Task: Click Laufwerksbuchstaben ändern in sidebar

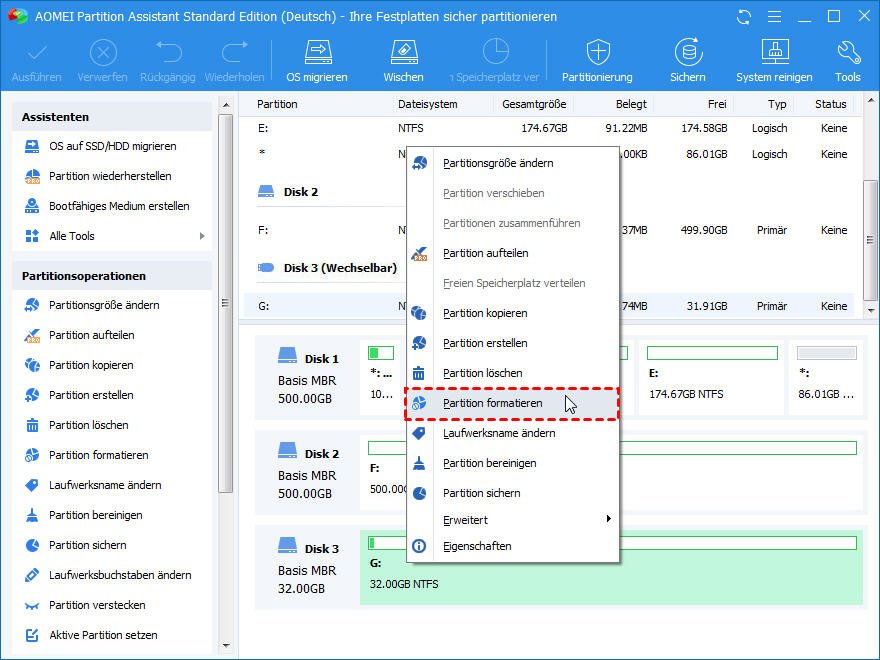Action: coord(120,575)
